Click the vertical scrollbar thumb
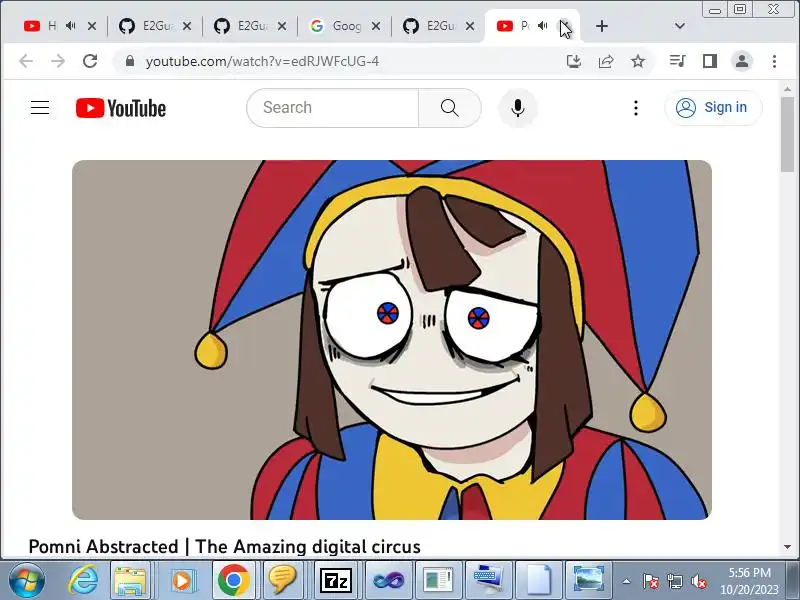 click(788, 135)
